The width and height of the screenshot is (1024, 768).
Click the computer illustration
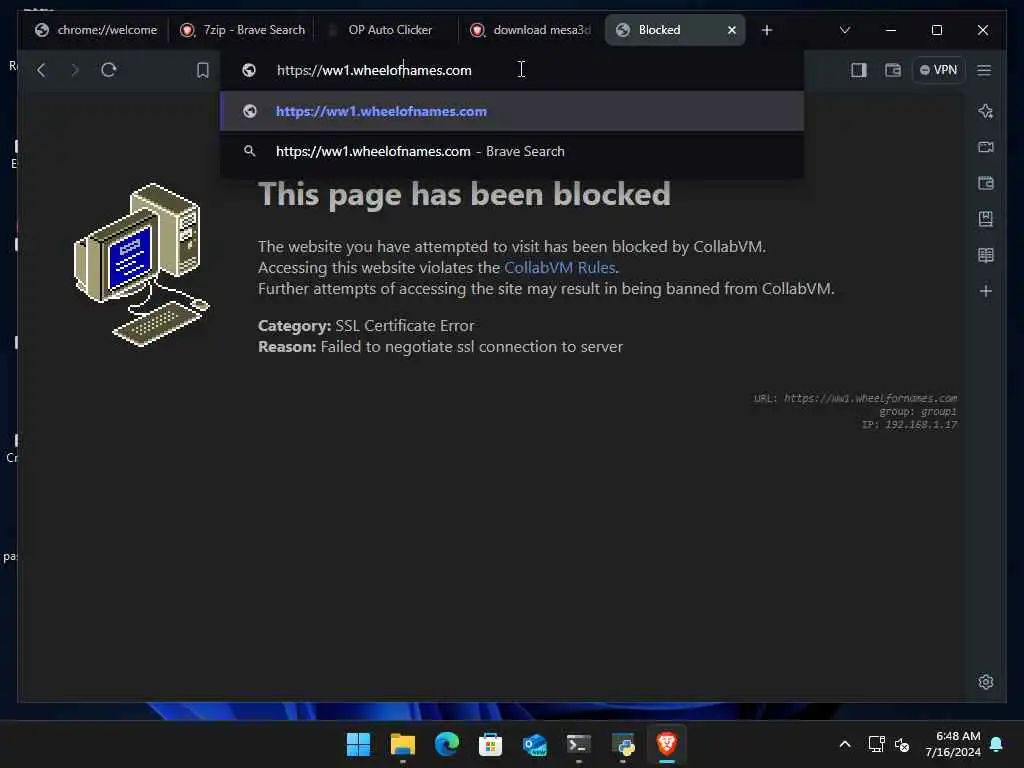point(141,264)
